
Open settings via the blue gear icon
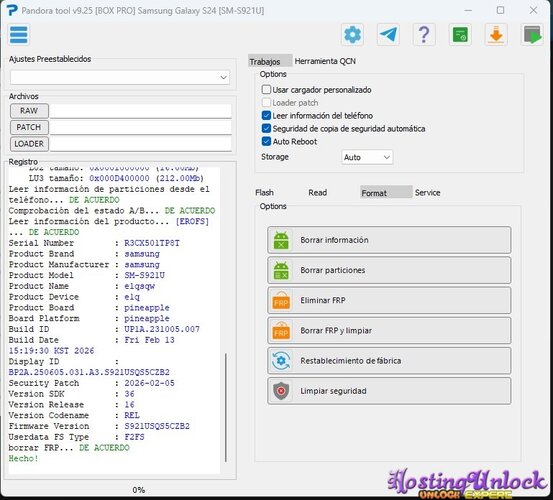pyautogui.click(x=352, y=35)
